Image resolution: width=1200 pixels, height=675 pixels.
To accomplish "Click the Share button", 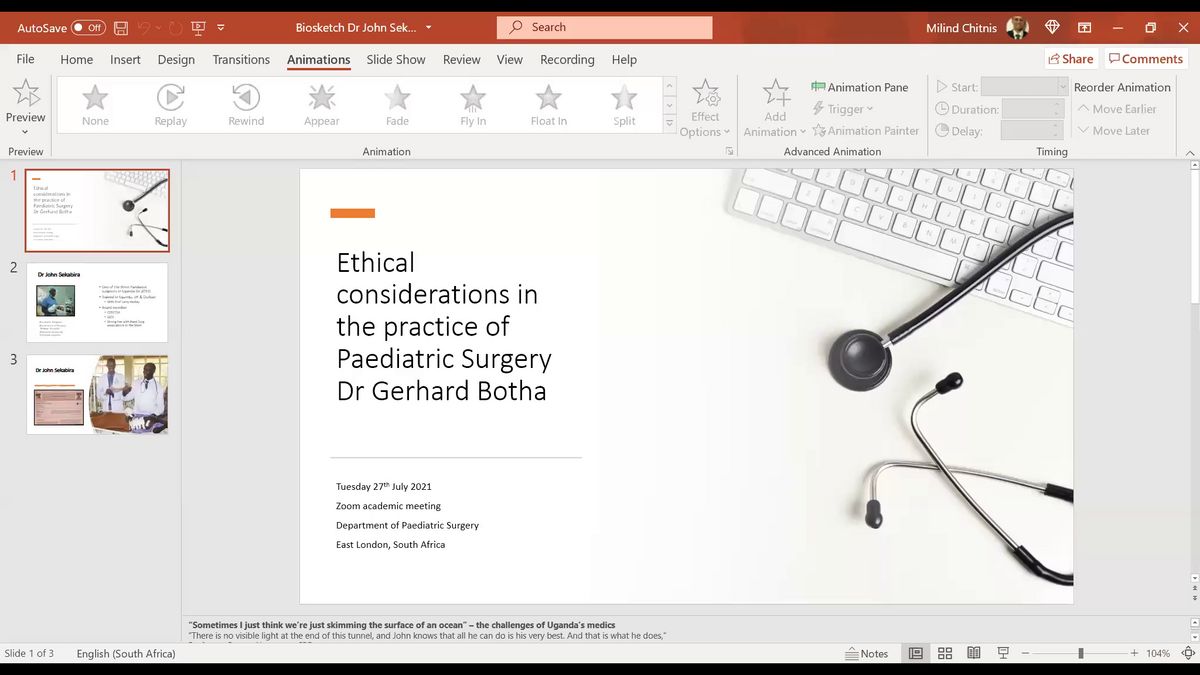I will (x=1070, y=59).
